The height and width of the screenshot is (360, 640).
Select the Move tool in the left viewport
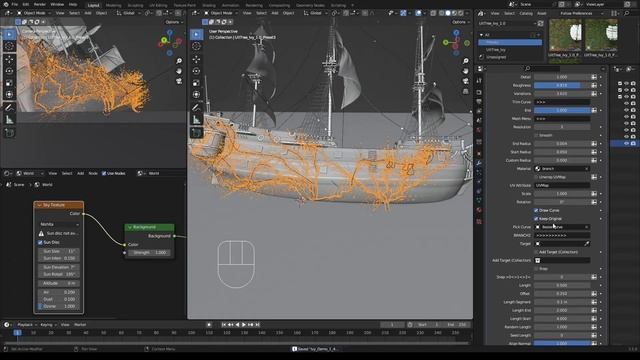tap(9, 59)
